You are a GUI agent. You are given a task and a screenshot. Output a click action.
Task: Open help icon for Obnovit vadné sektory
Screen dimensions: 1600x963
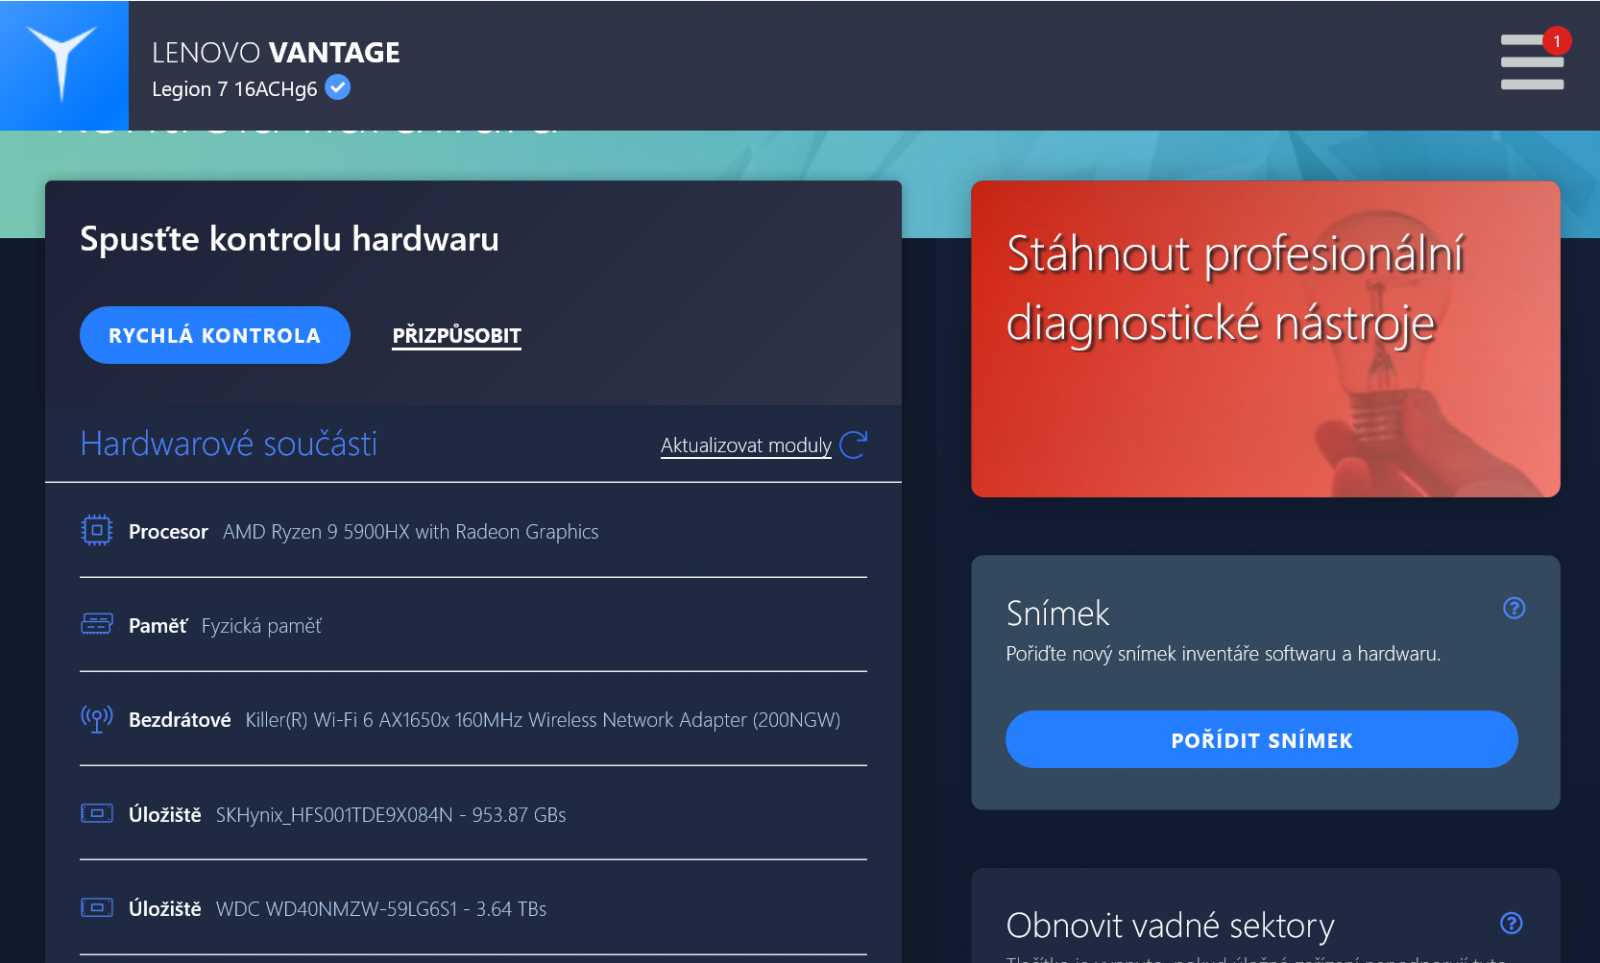pyautogui.click(x=1512, y=923)
